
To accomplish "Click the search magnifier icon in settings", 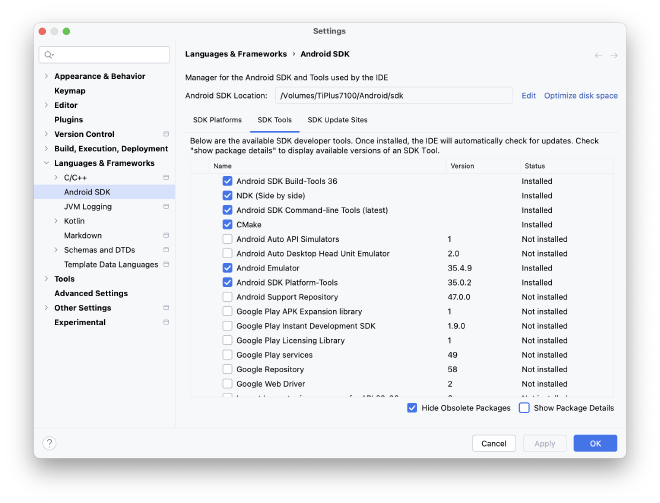I will pos(49,55).
